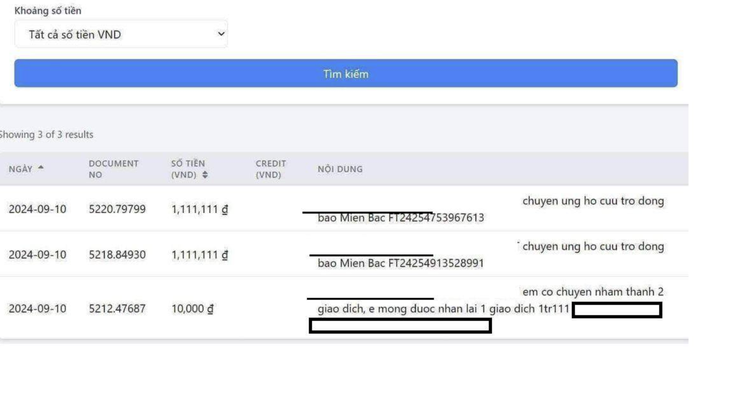Click the date 2024-09-10 in row 5212.47687

coord(37,309)
